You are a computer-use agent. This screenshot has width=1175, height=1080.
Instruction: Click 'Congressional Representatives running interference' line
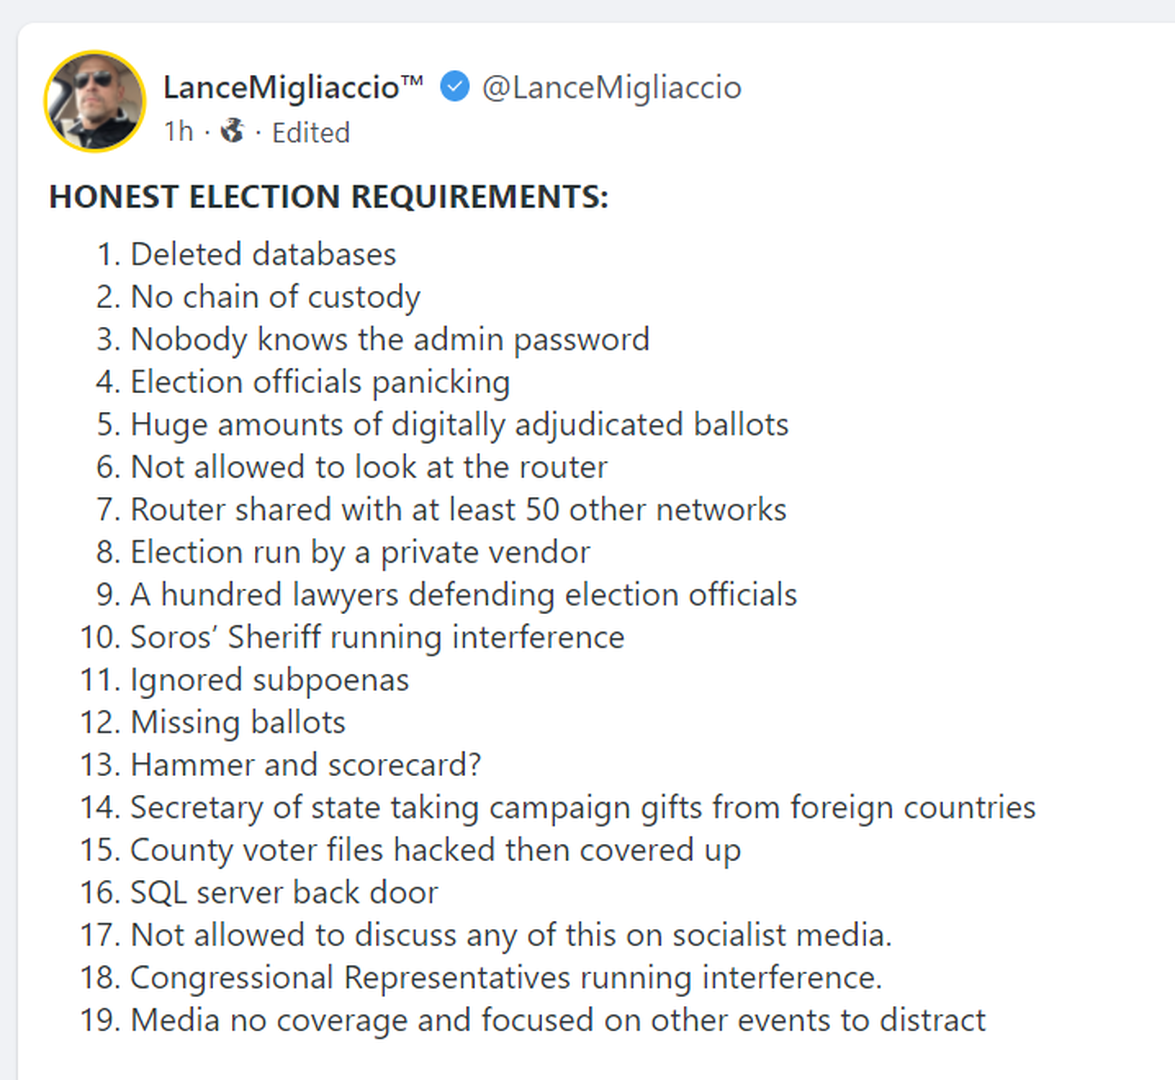point(506,977)
